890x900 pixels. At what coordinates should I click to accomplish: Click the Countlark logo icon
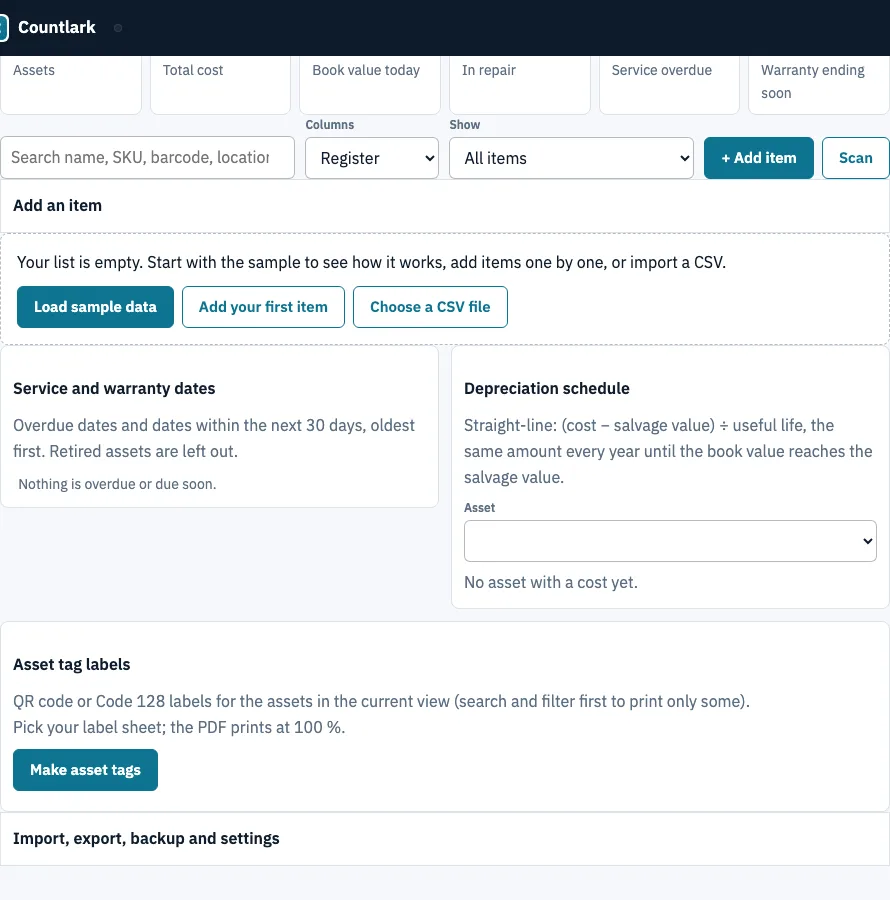coord(3,28)
